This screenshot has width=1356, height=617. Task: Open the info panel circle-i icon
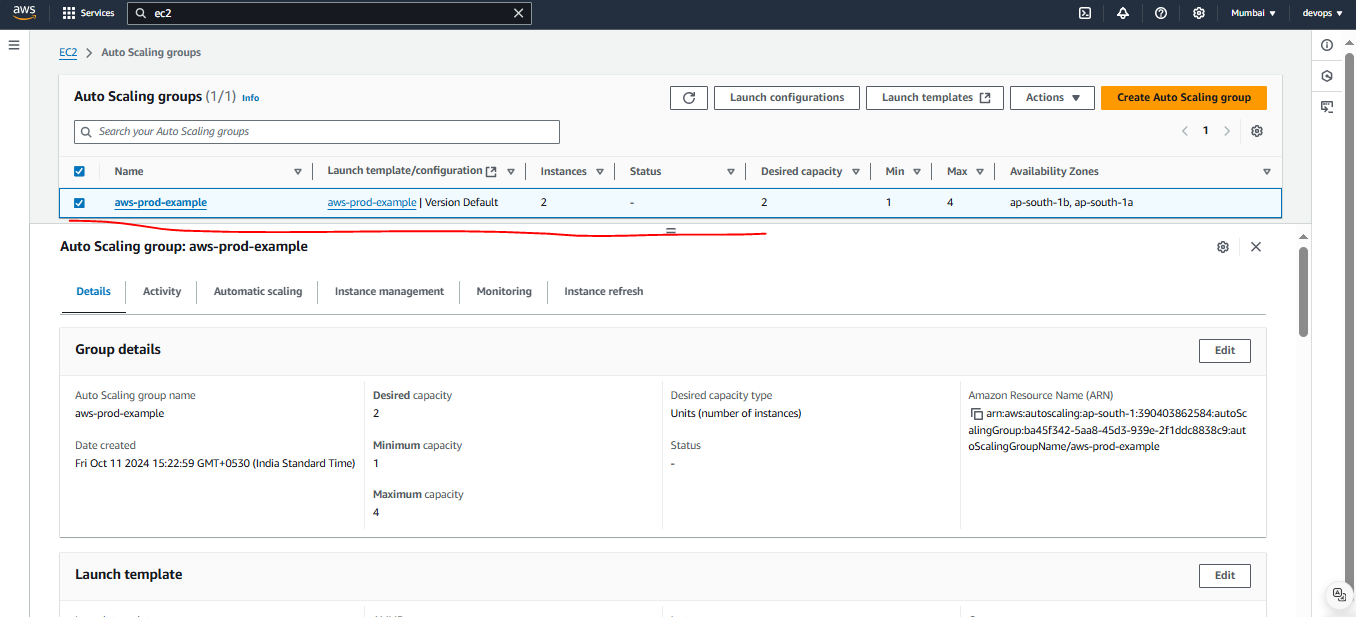1327,45
